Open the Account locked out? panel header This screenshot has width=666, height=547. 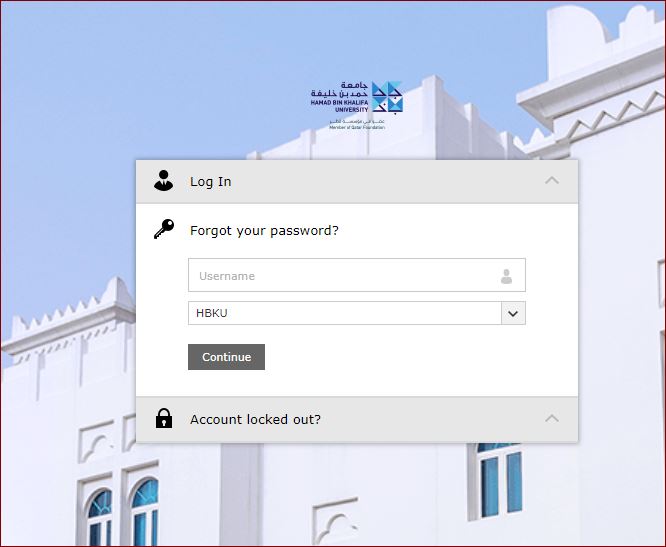pos(357,420)
